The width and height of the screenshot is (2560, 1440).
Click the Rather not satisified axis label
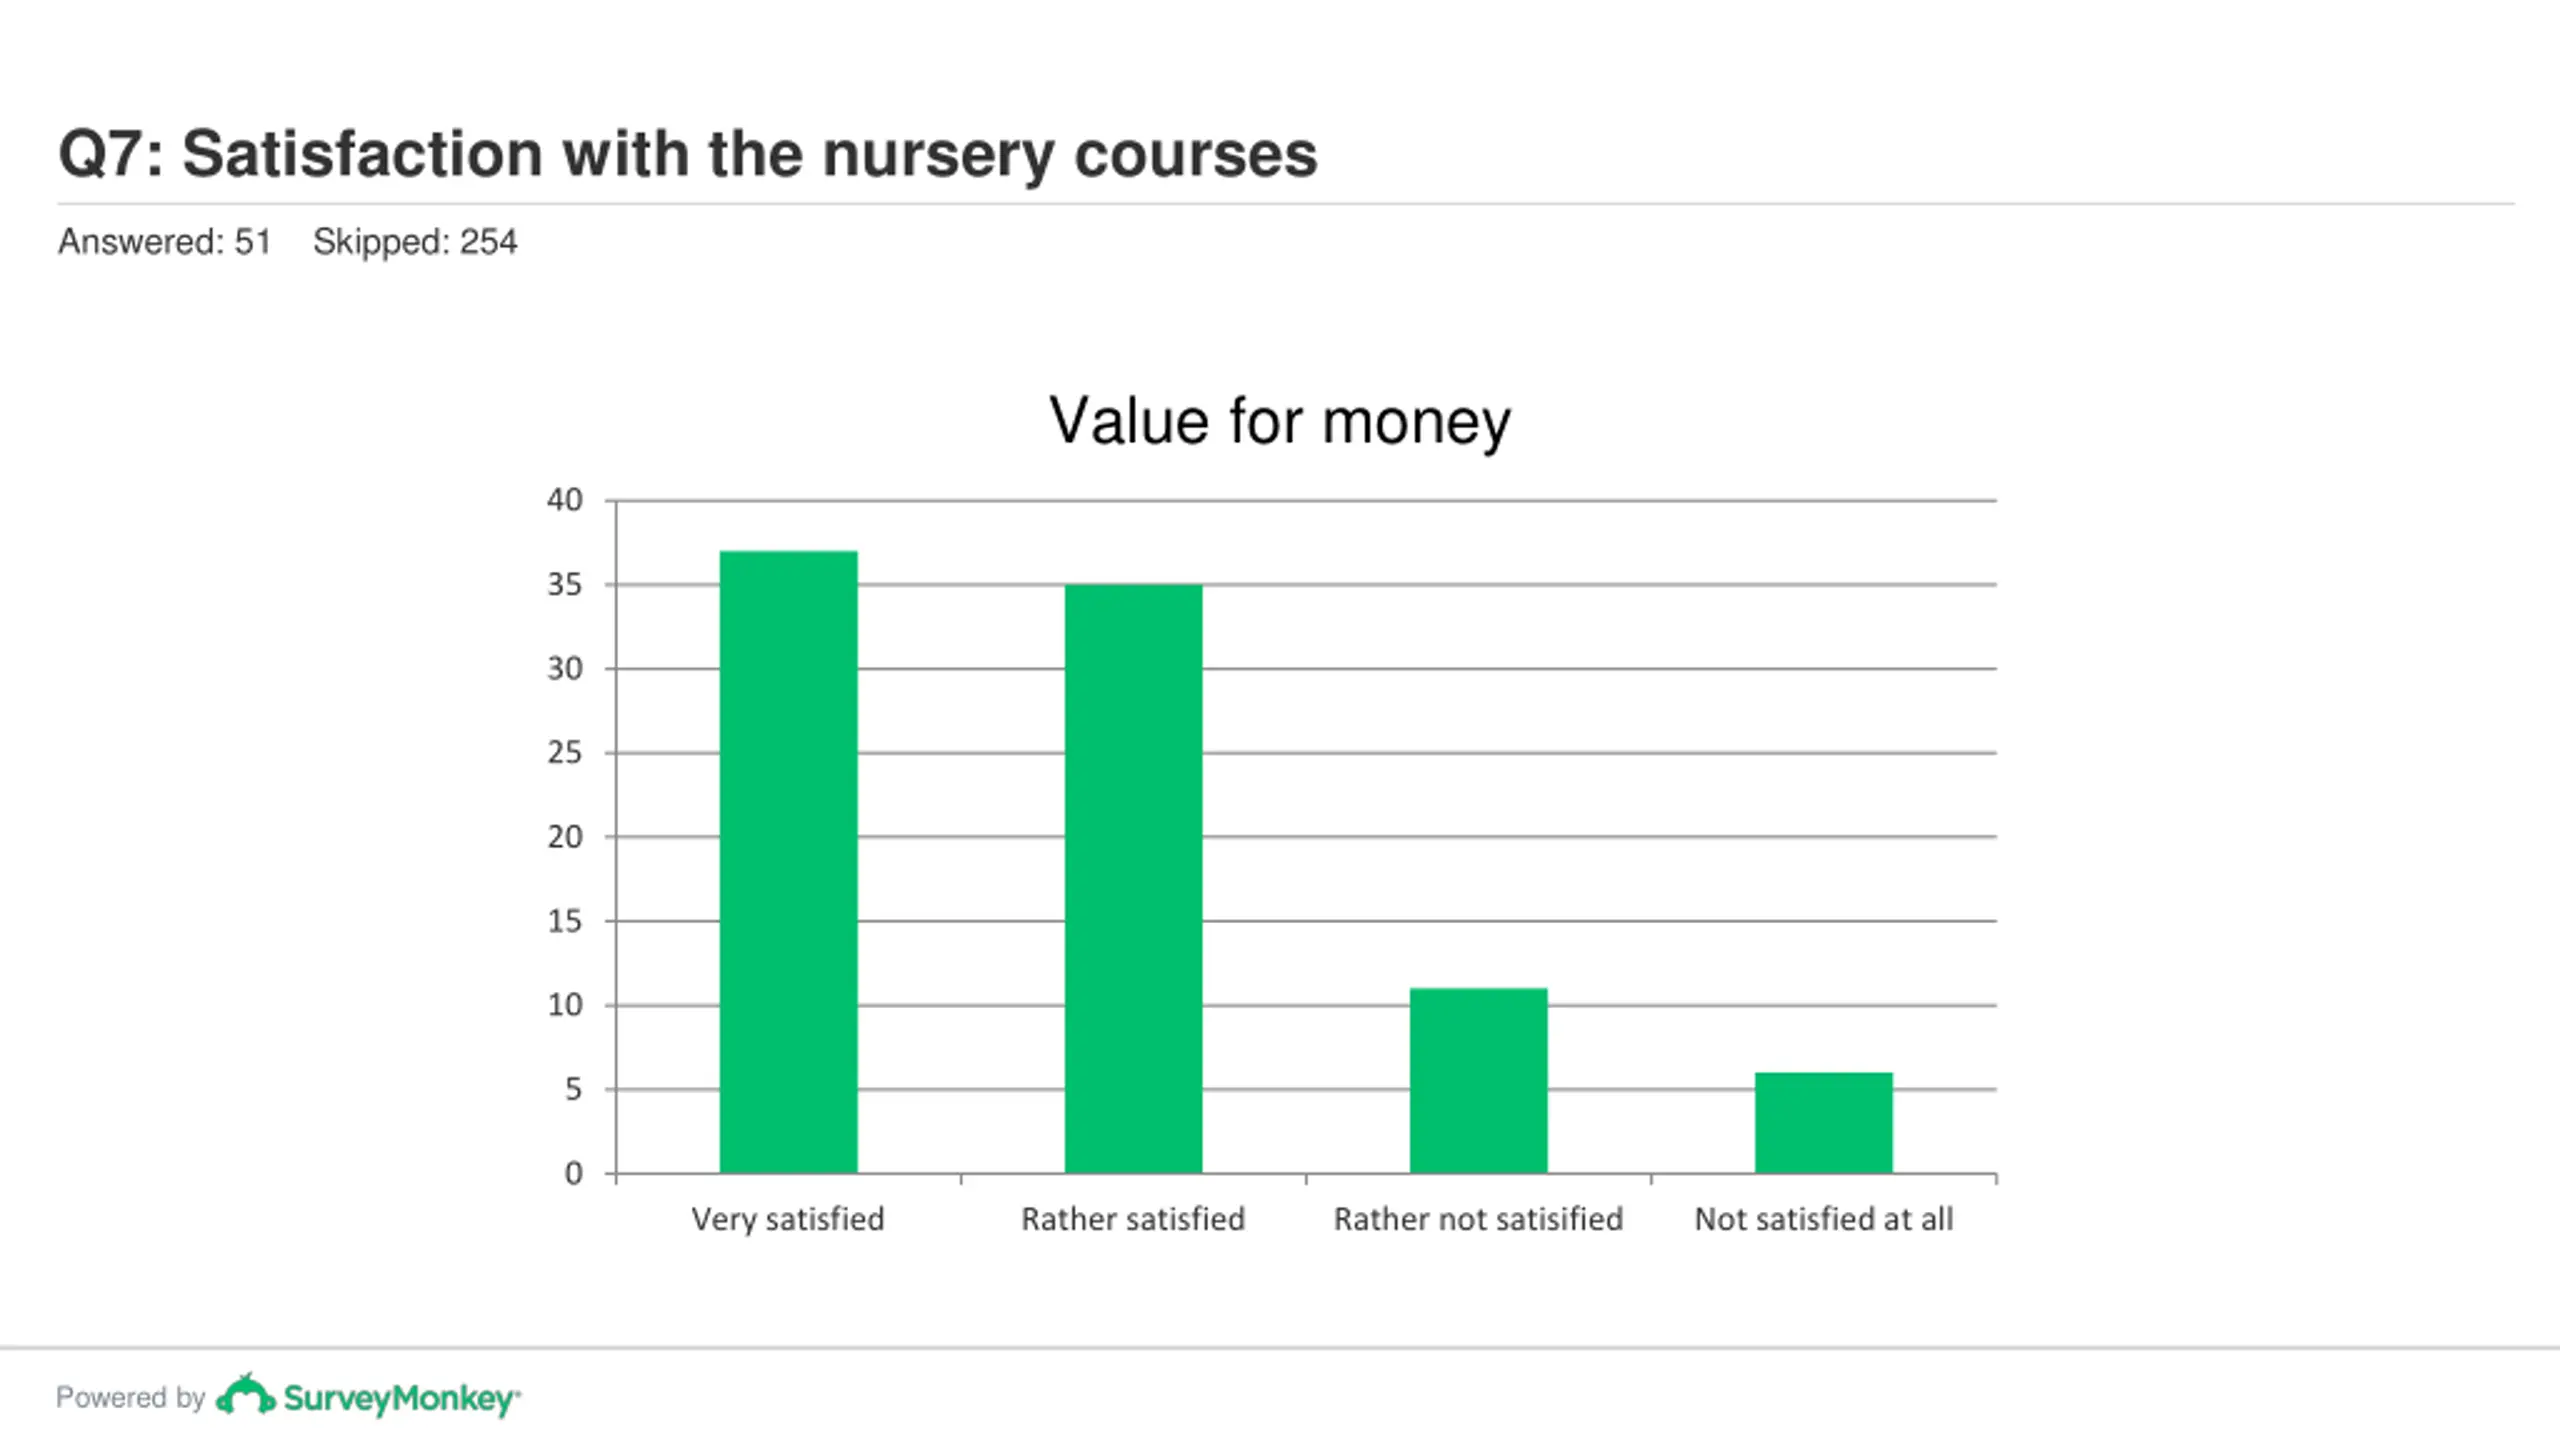tap(1478, 1220)
